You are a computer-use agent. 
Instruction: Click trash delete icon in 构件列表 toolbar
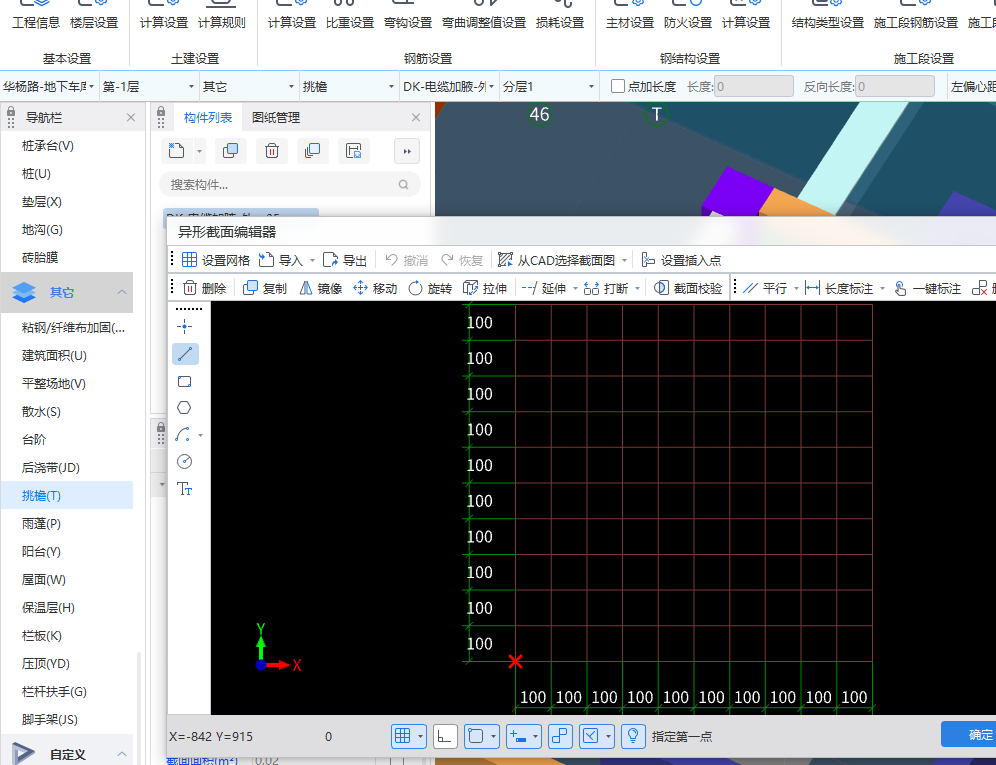(272, 151)
